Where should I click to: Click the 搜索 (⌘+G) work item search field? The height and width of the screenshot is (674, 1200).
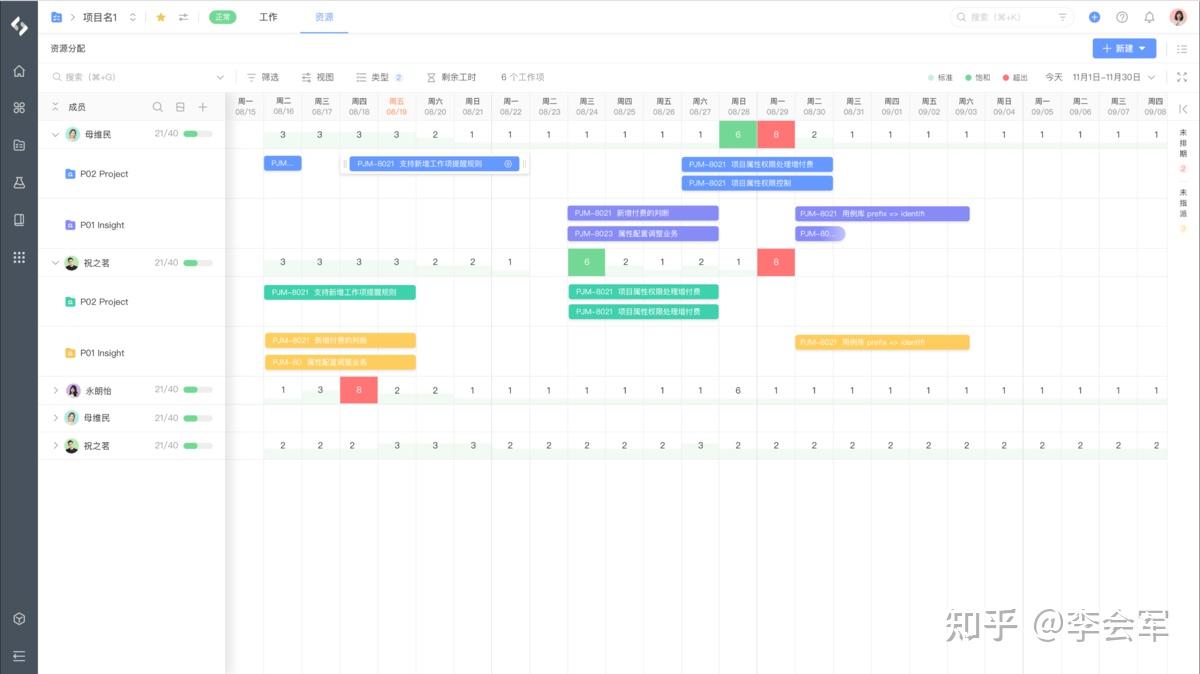pyautogui.click(x=139, y=77)
